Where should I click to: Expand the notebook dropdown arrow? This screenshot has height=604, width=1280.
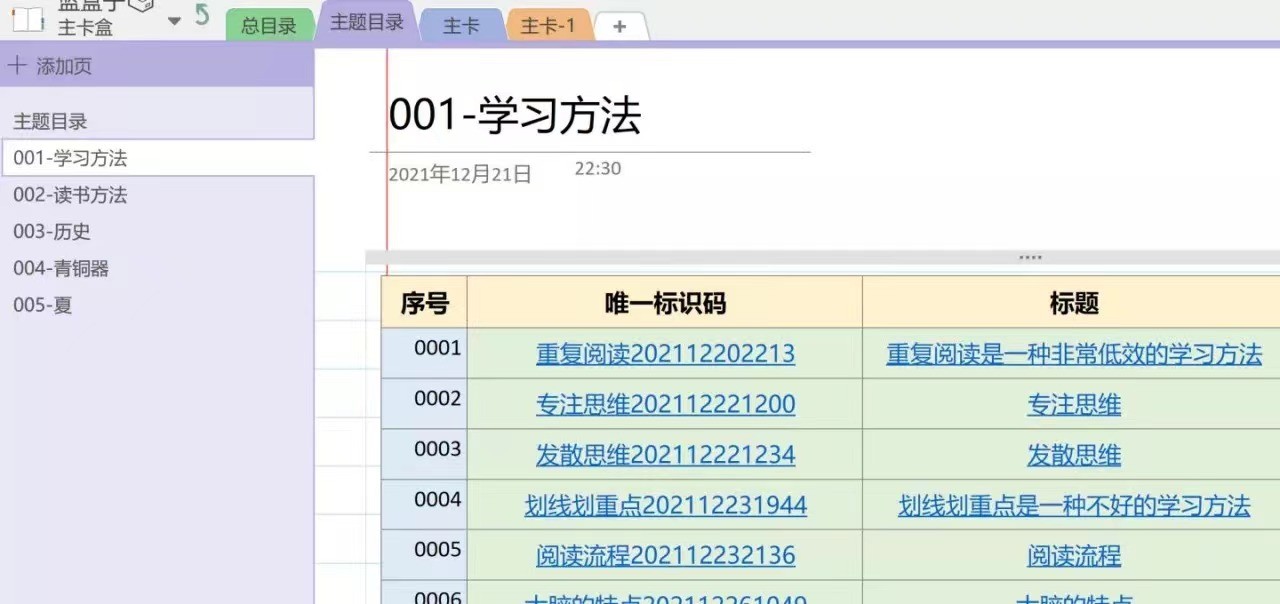pyautogui.click(x=172, y=18)
